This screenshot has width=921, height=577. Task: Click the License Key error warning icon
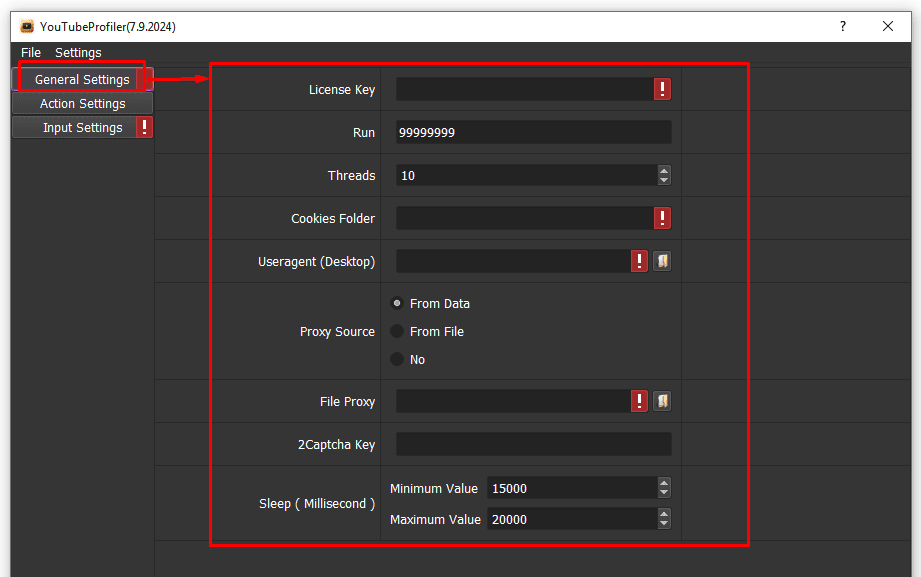click(662, 89)
